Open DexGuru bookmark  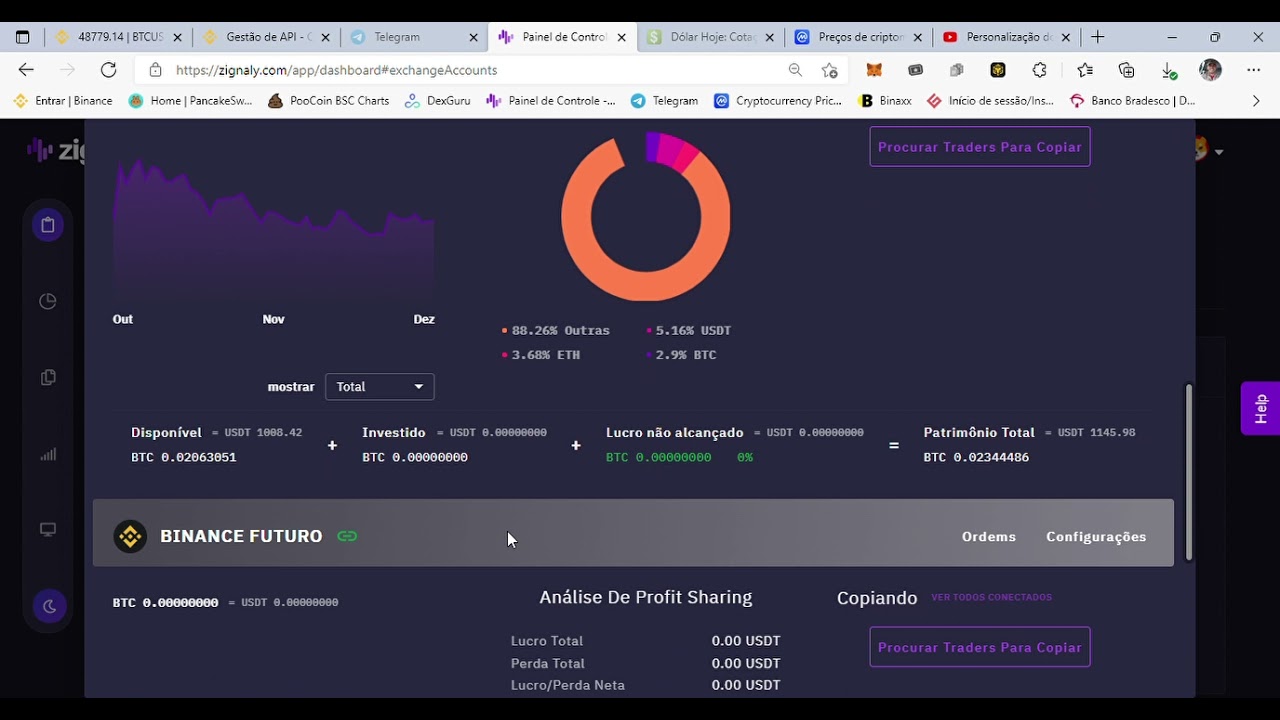pyautogui.click(x=437, y=100)
